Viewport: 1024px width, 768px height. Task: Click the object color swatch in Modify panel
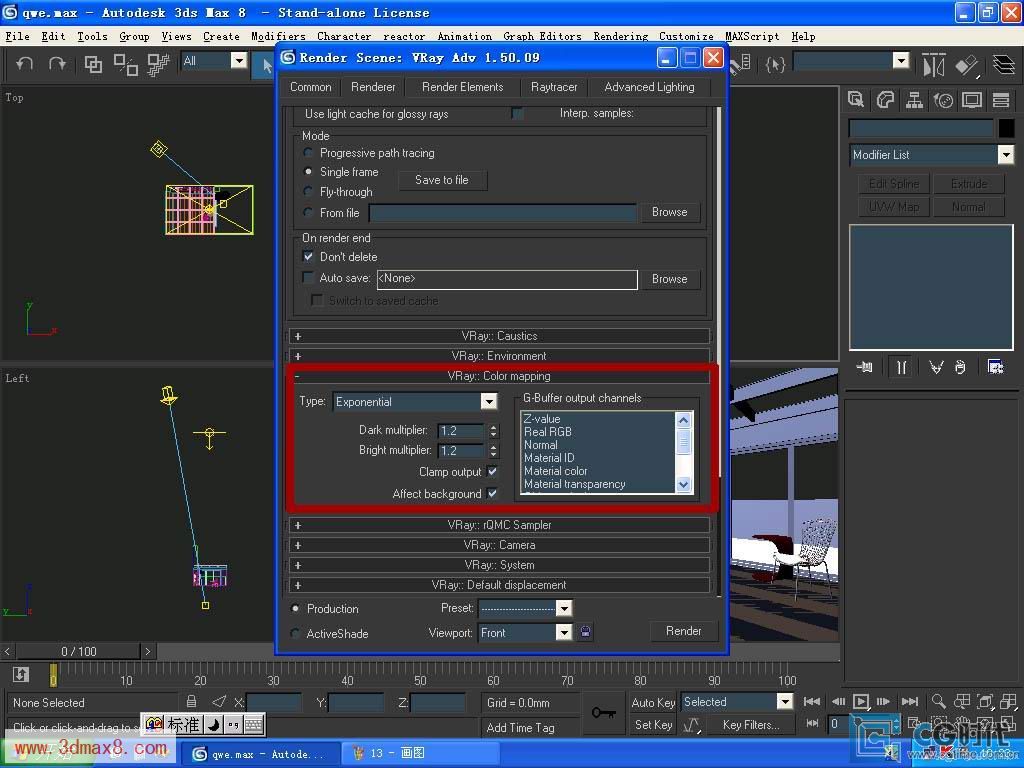1006,128
